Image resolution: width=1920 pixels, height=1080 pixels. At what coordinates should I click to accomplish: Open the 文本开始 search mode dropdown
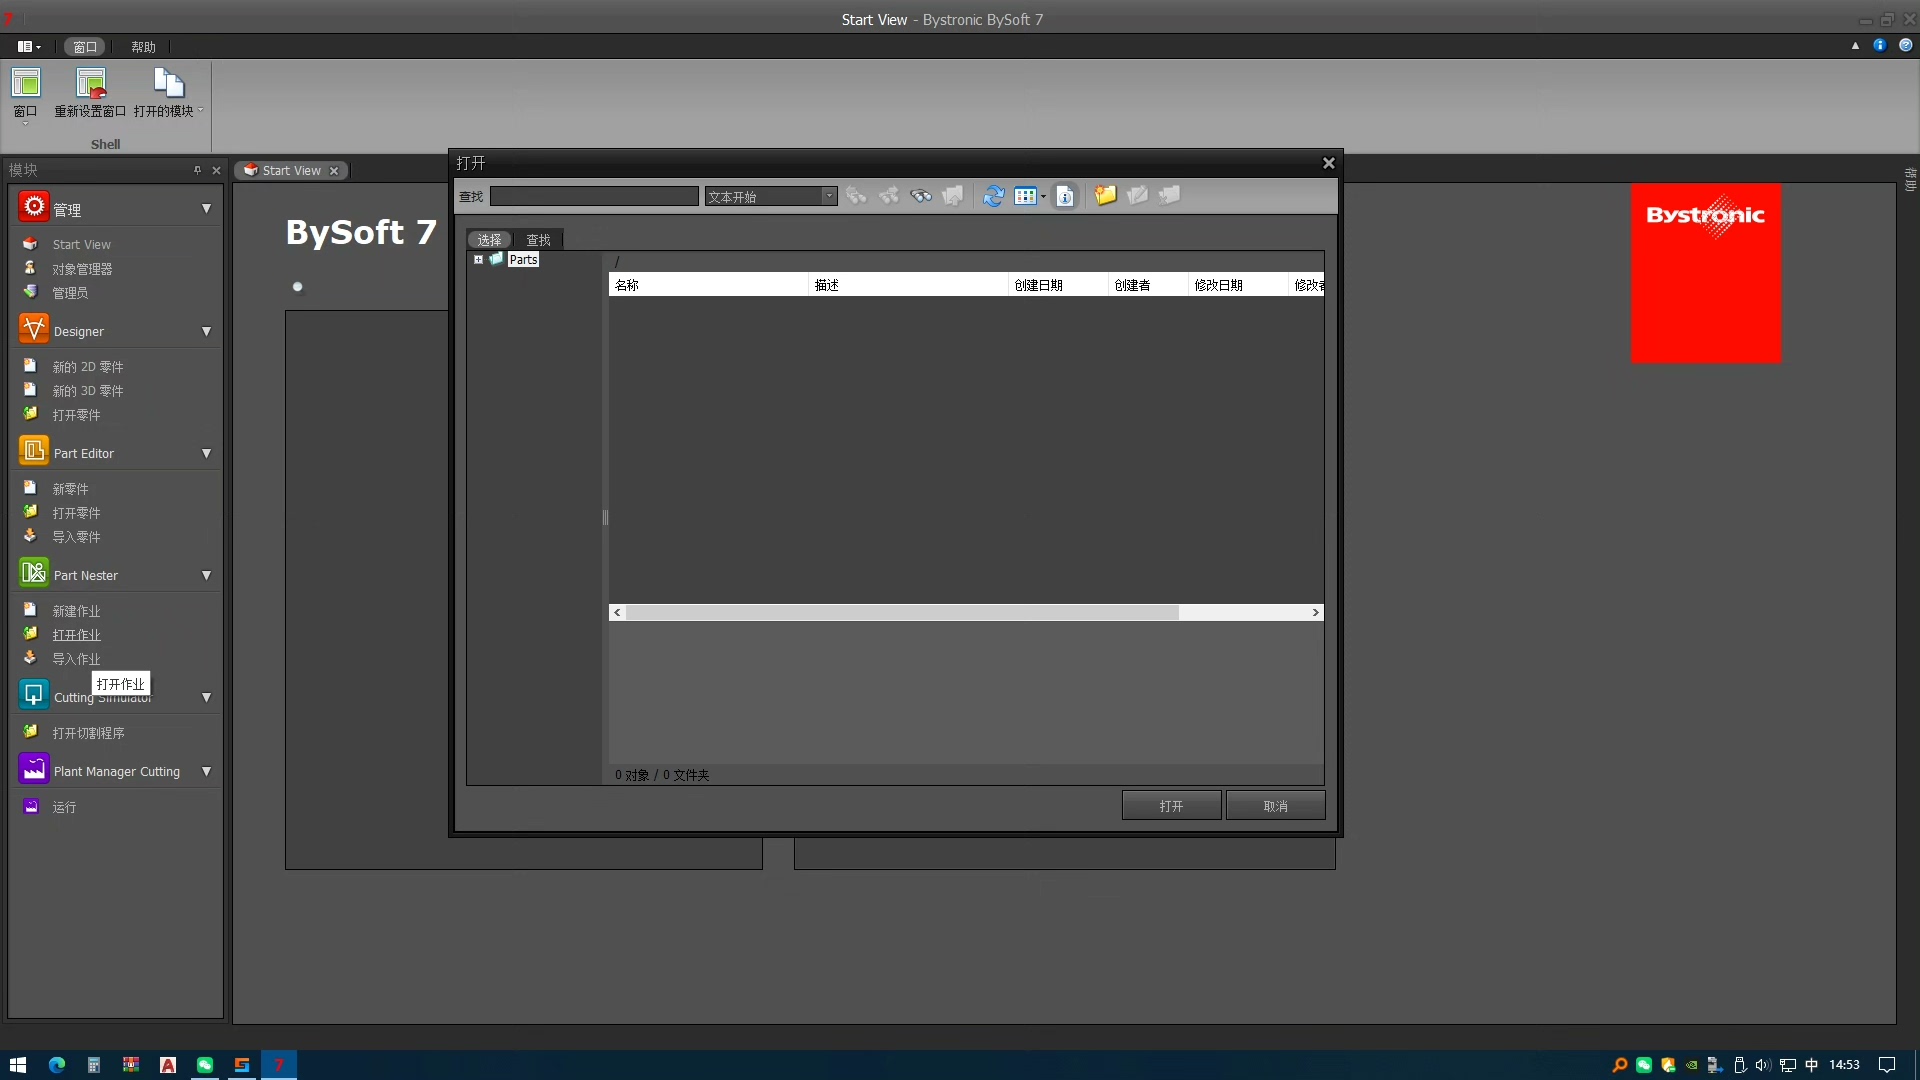pyautogui.click(x=829, y=196)
